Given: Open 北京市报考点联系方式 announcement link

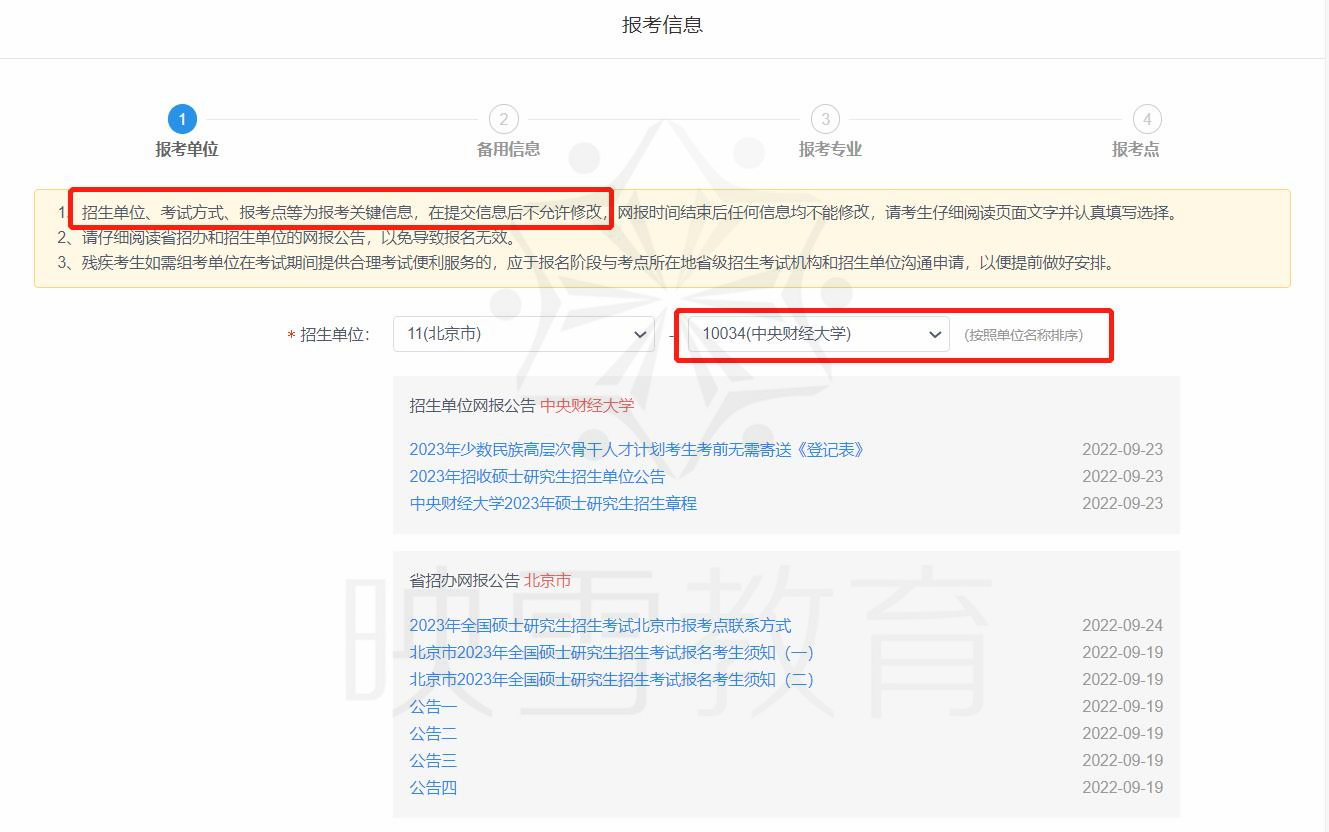Looking at the screenshot, I should (x=600, y=626).
